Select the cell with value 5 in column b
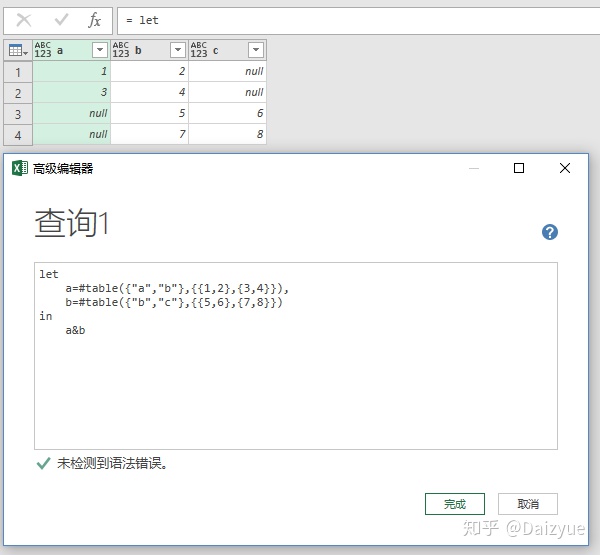Screen dimensions: 600x555 pos(150,113)
